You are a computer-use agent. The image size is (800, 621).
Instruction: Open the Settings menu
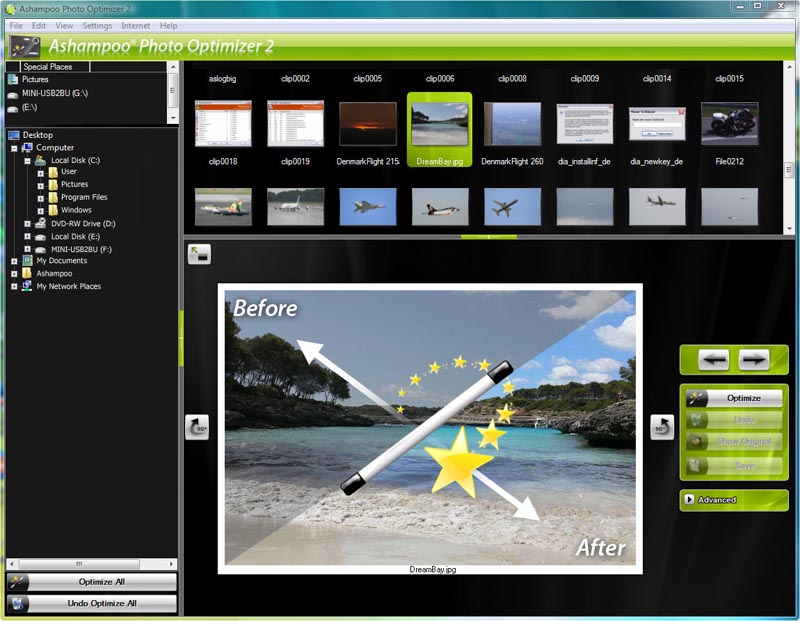(97, 25)
